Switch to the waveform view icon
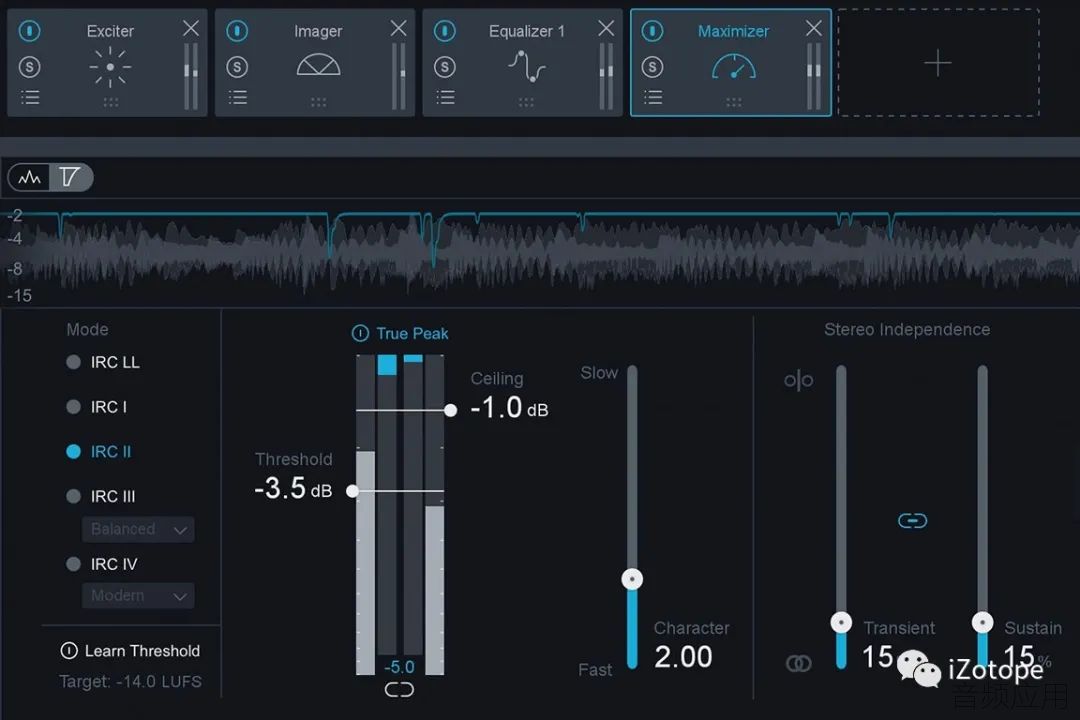1080x720 pixels. point(29,178)
